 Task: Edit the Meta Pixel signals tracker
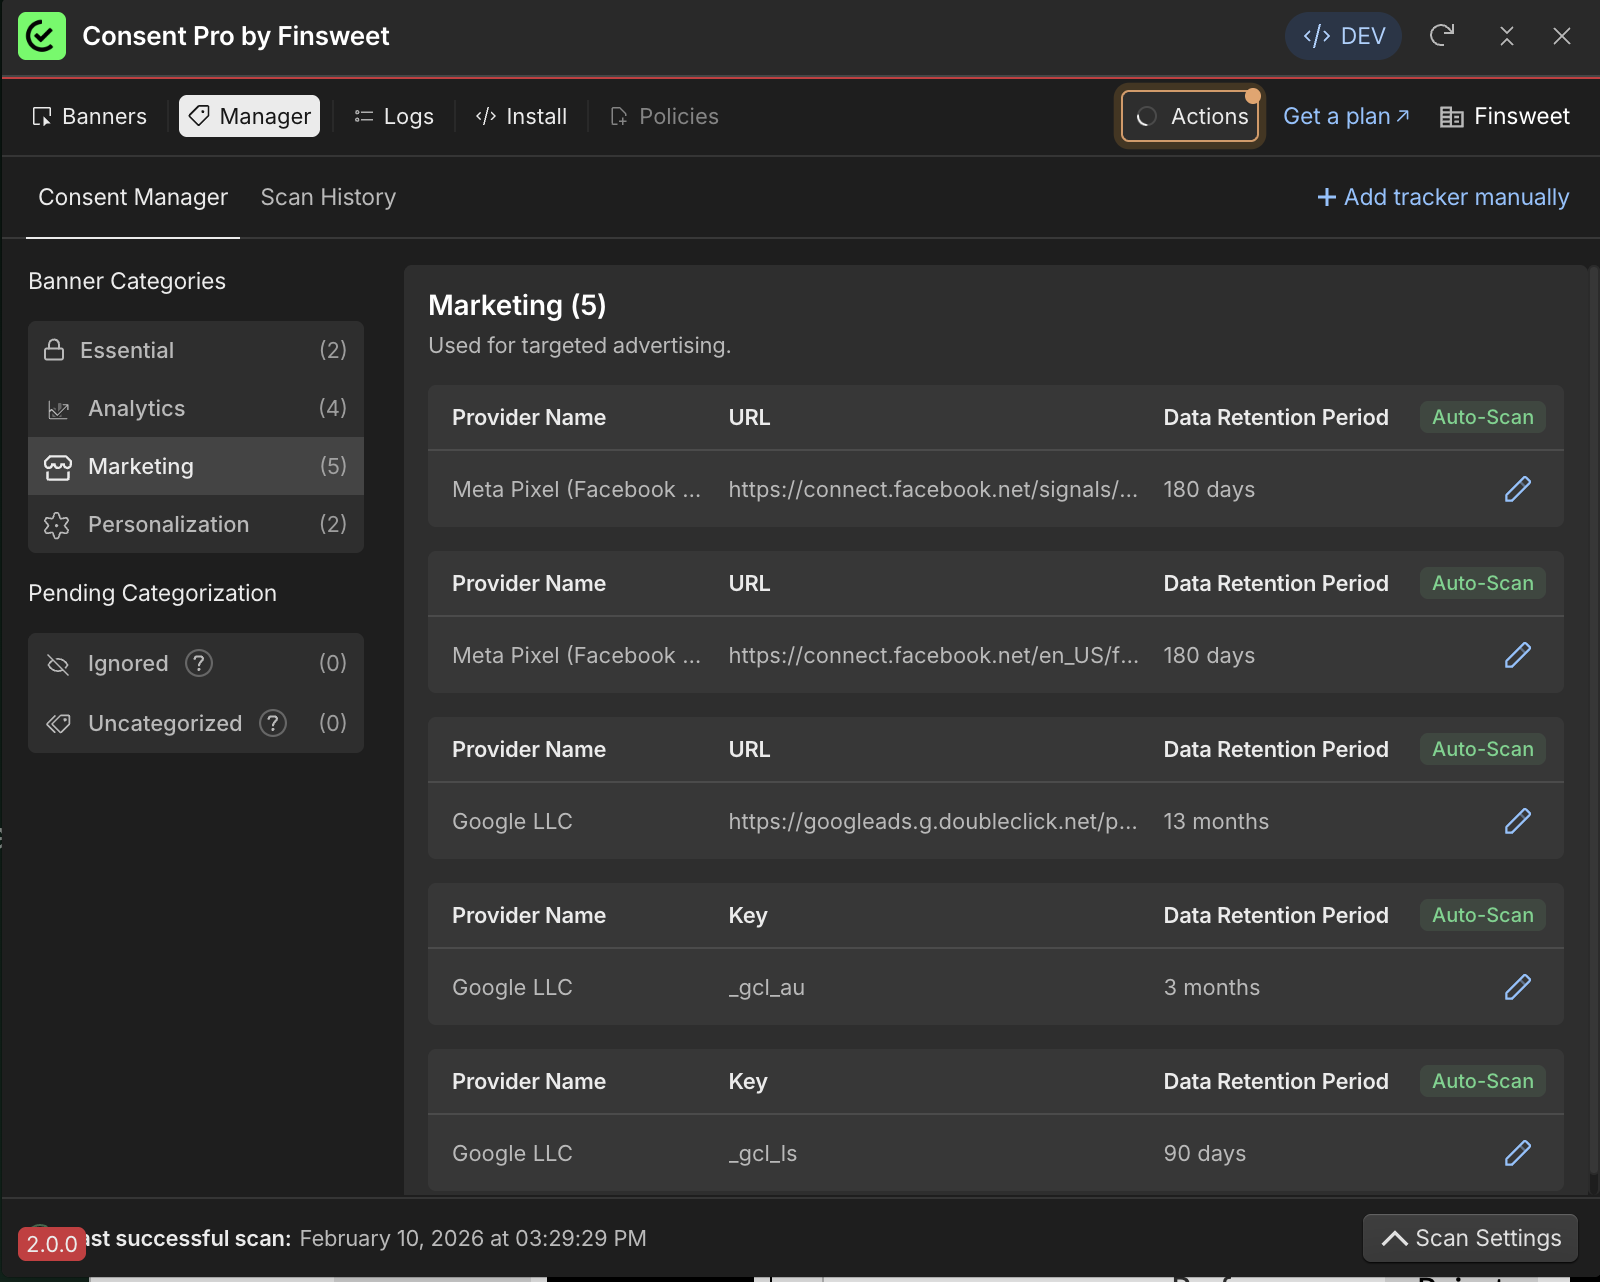[x=1517, y=489]
